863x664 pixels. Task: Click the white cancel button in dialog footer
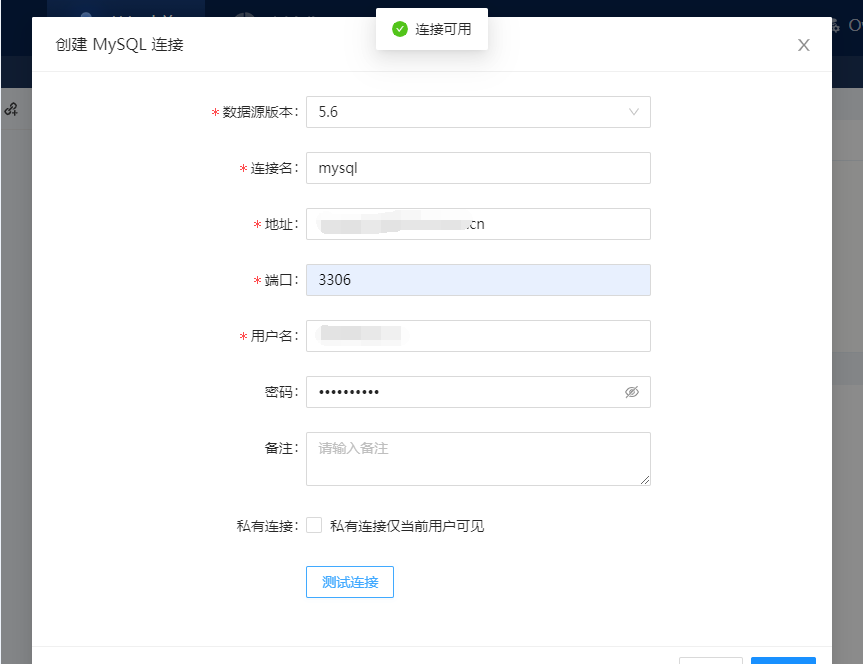pos(710,660)
